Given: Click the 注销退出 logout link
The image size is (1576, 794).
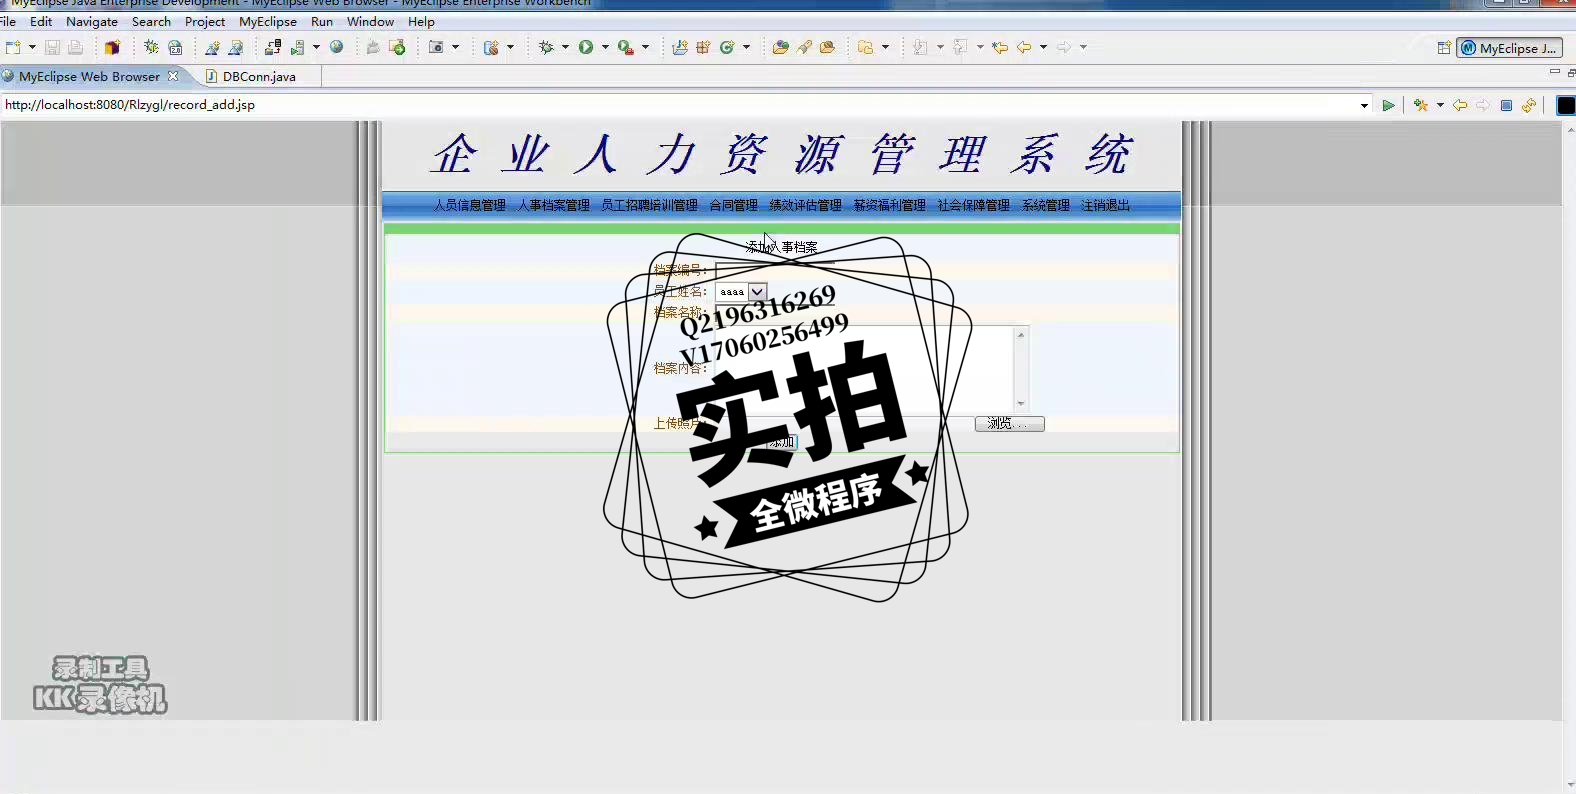Looking at the screenshot, I should click(1105, 205).
